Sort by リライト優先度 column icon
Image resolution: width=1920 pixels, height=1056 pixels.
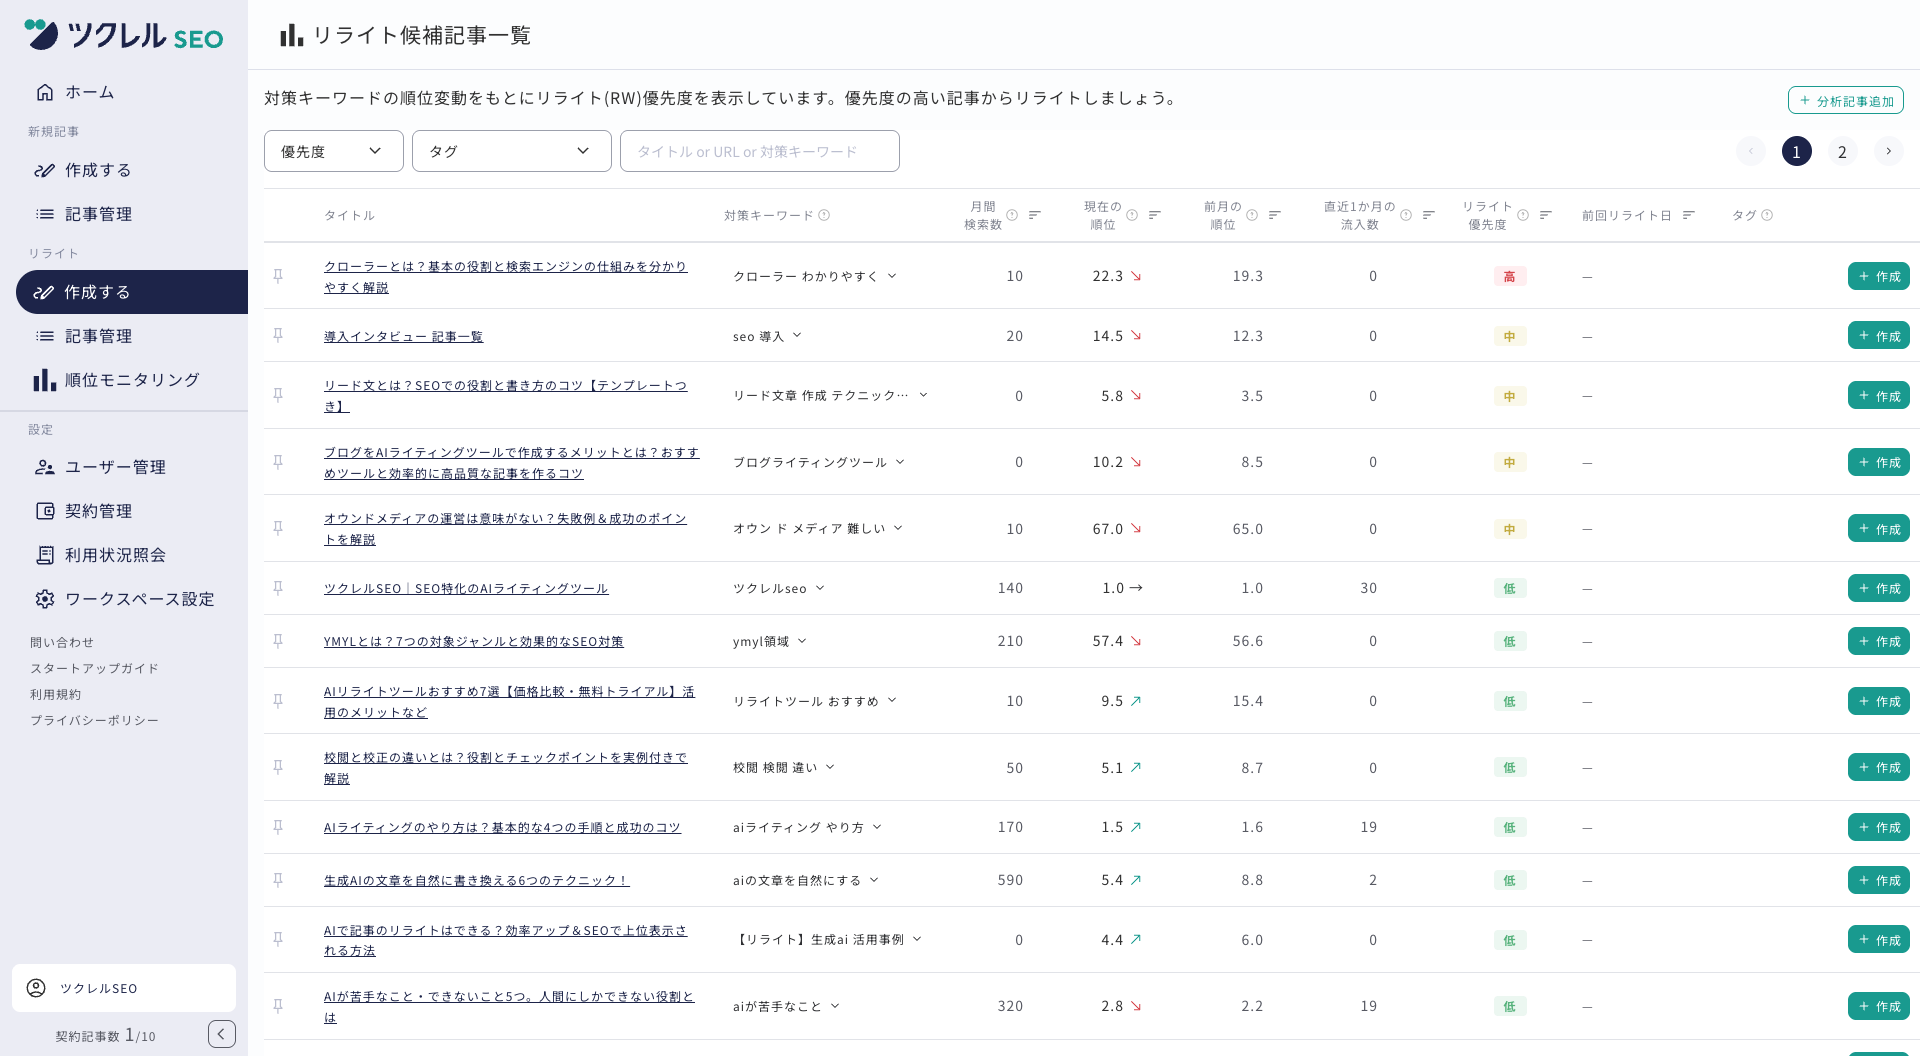click(x=1546, y=215)
